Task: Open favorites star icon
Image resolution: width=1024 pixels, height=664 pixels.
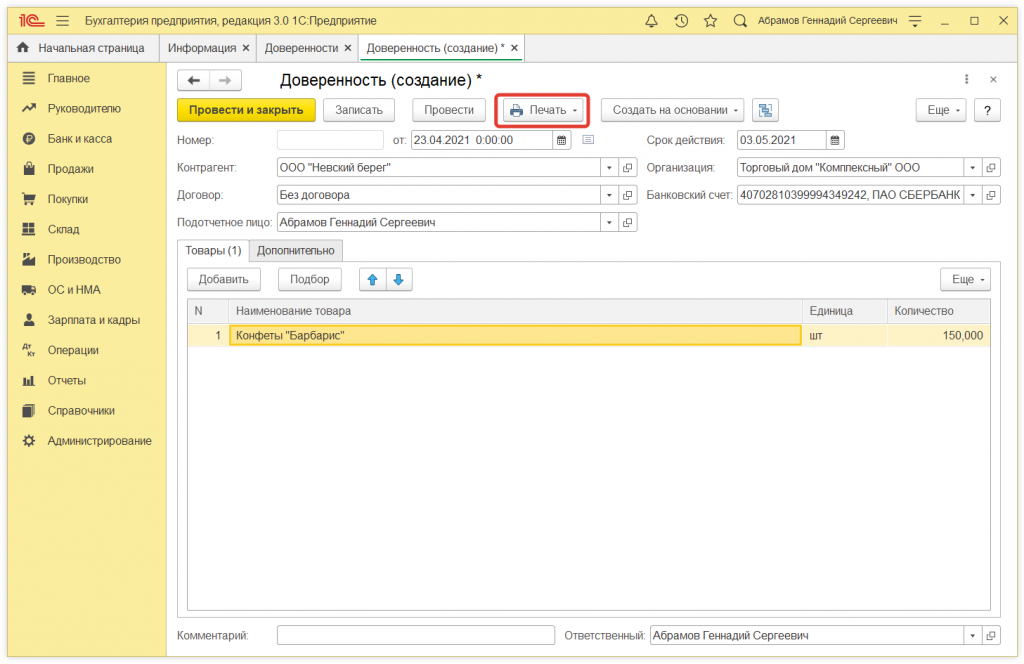Action: [710, 21]
